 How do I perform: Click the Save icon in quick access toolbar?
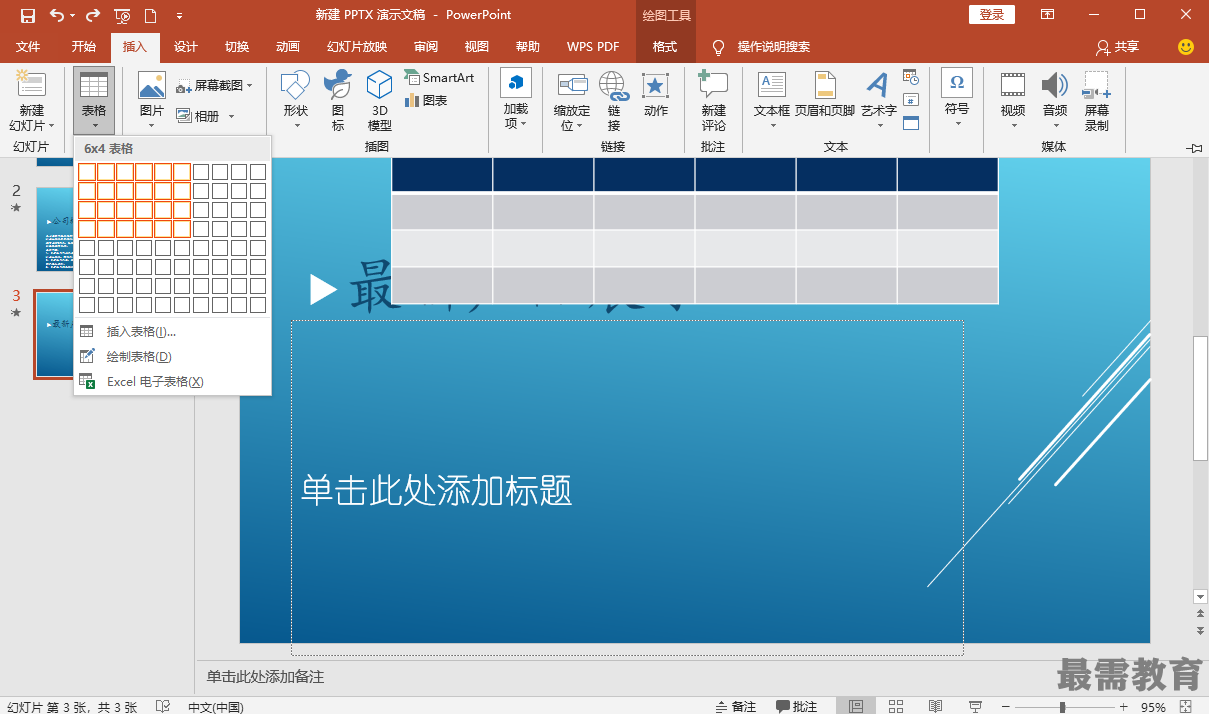(28, 15)
